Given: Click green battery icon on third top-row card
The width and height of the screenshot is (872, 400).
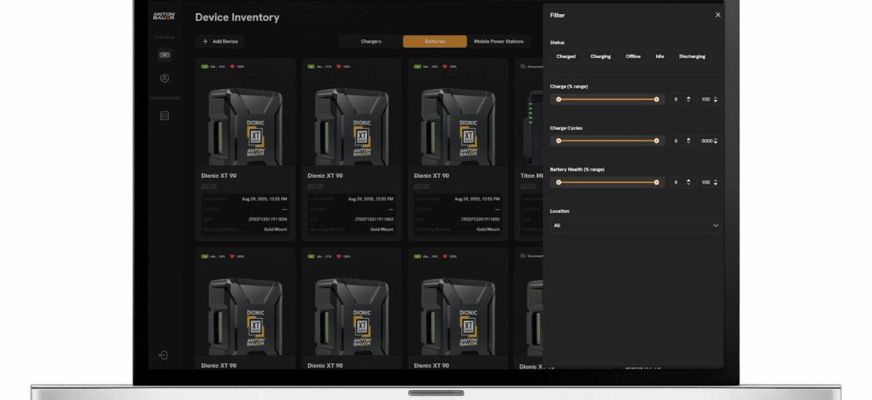Looking at the screenshot, I should [417, 66].
